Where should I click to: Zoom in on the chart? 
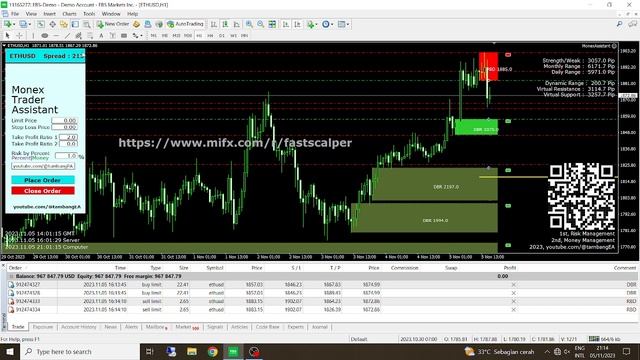249,24
